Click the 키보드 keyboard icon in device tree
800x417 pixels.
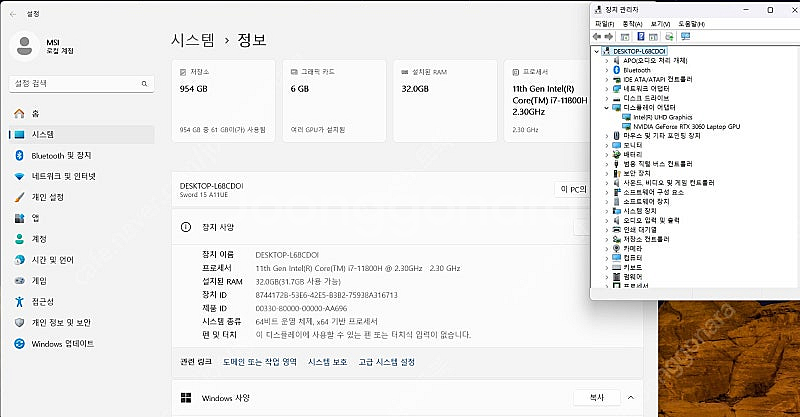616,267
